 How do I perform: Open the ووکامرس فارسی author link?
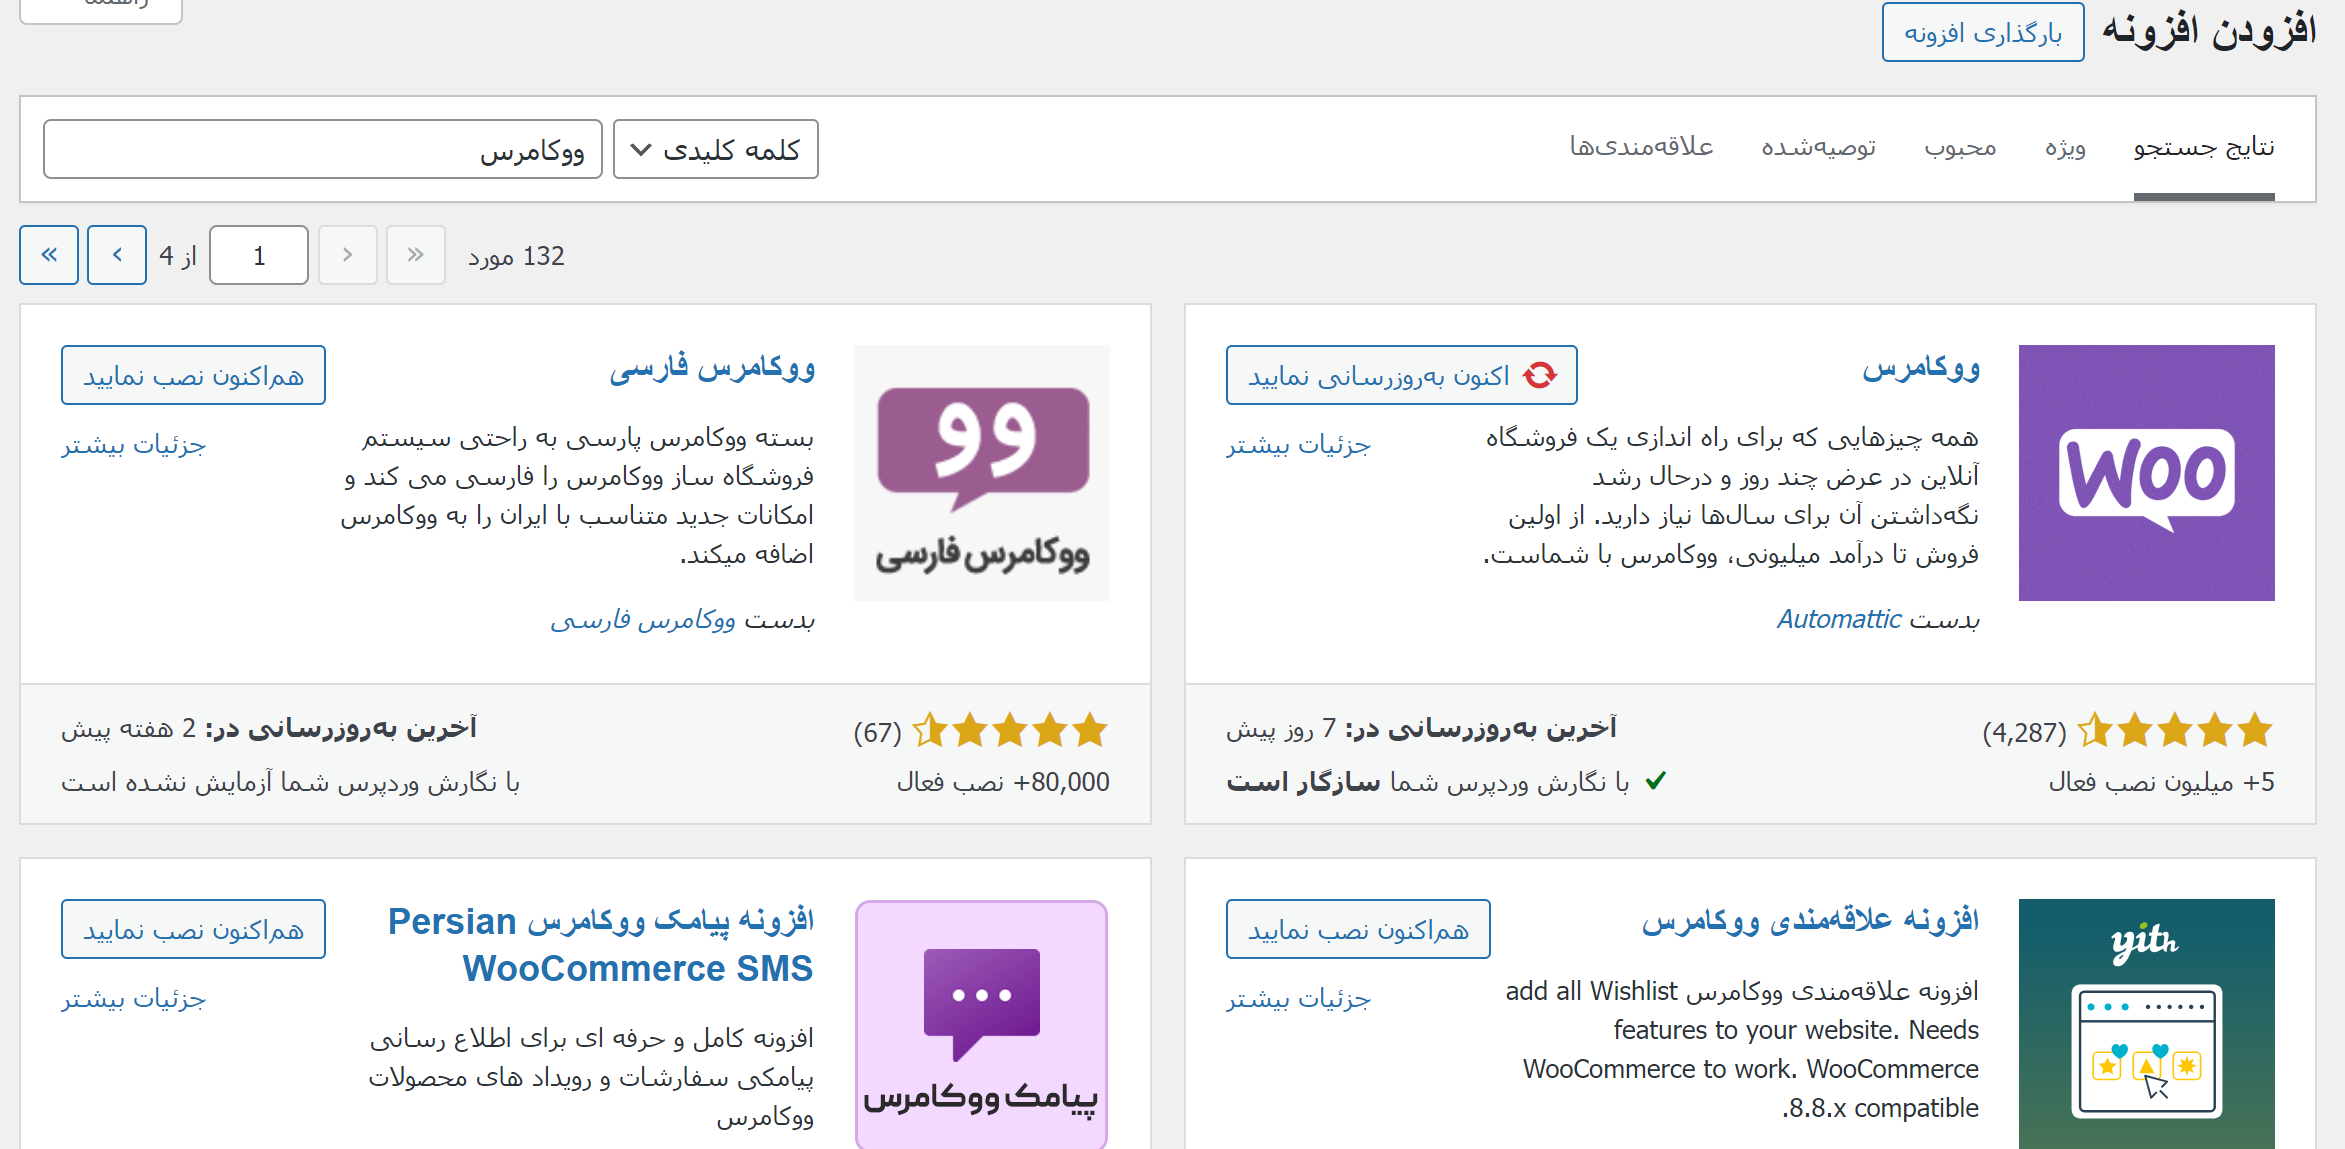643,620
